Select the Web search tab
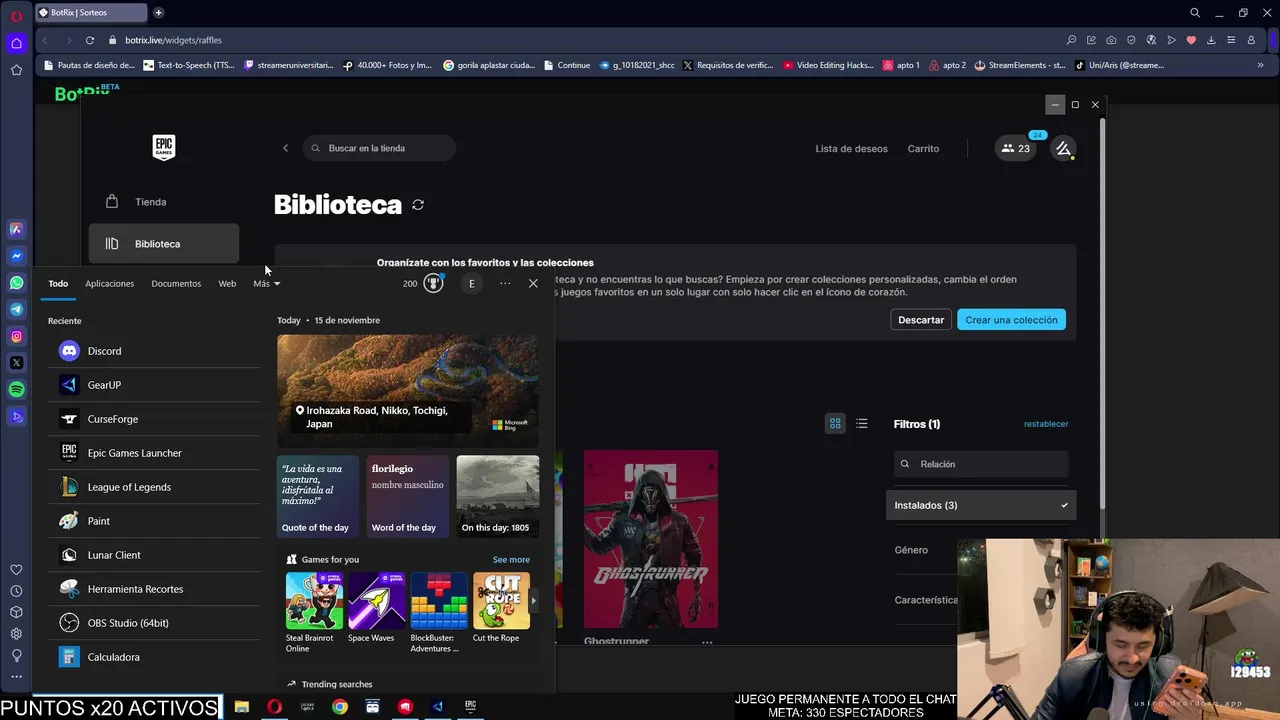 tap(227, 284)
